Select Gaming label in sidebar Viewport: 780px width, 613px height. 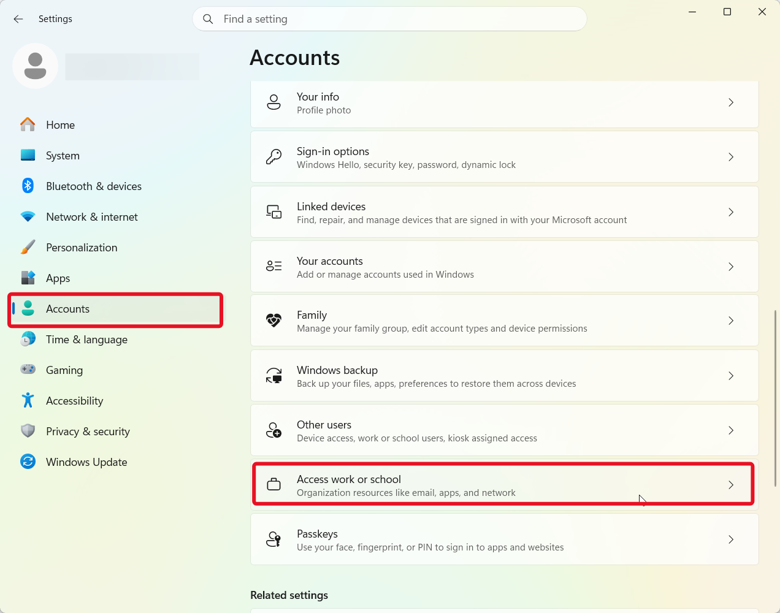click(64, 370)
